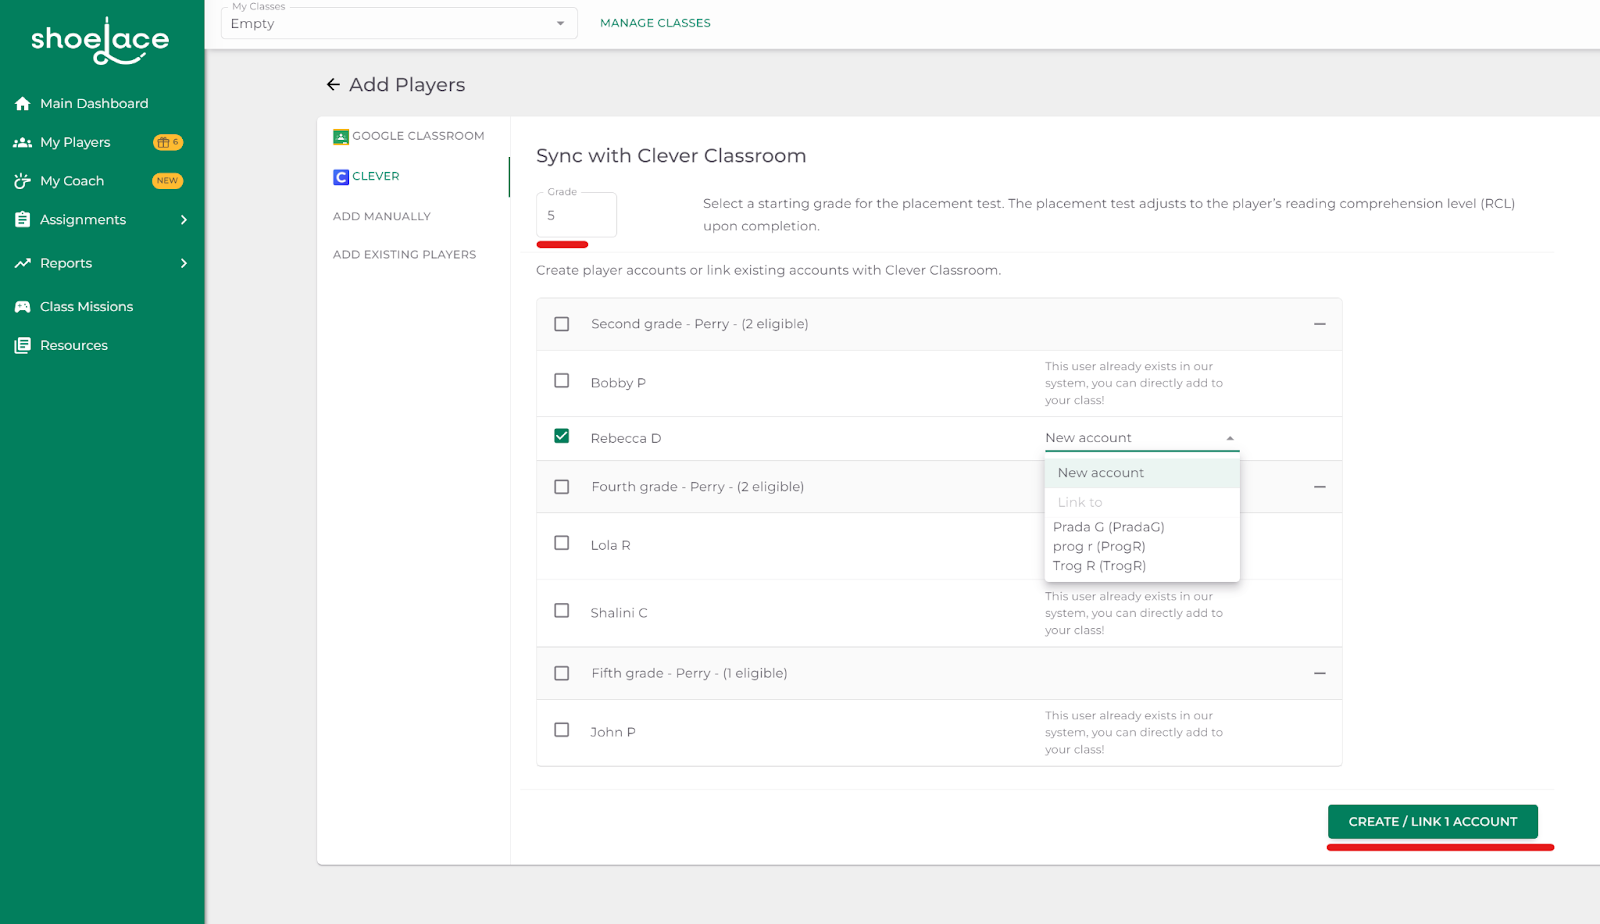Click the shoelace logo

click(100, 41)
